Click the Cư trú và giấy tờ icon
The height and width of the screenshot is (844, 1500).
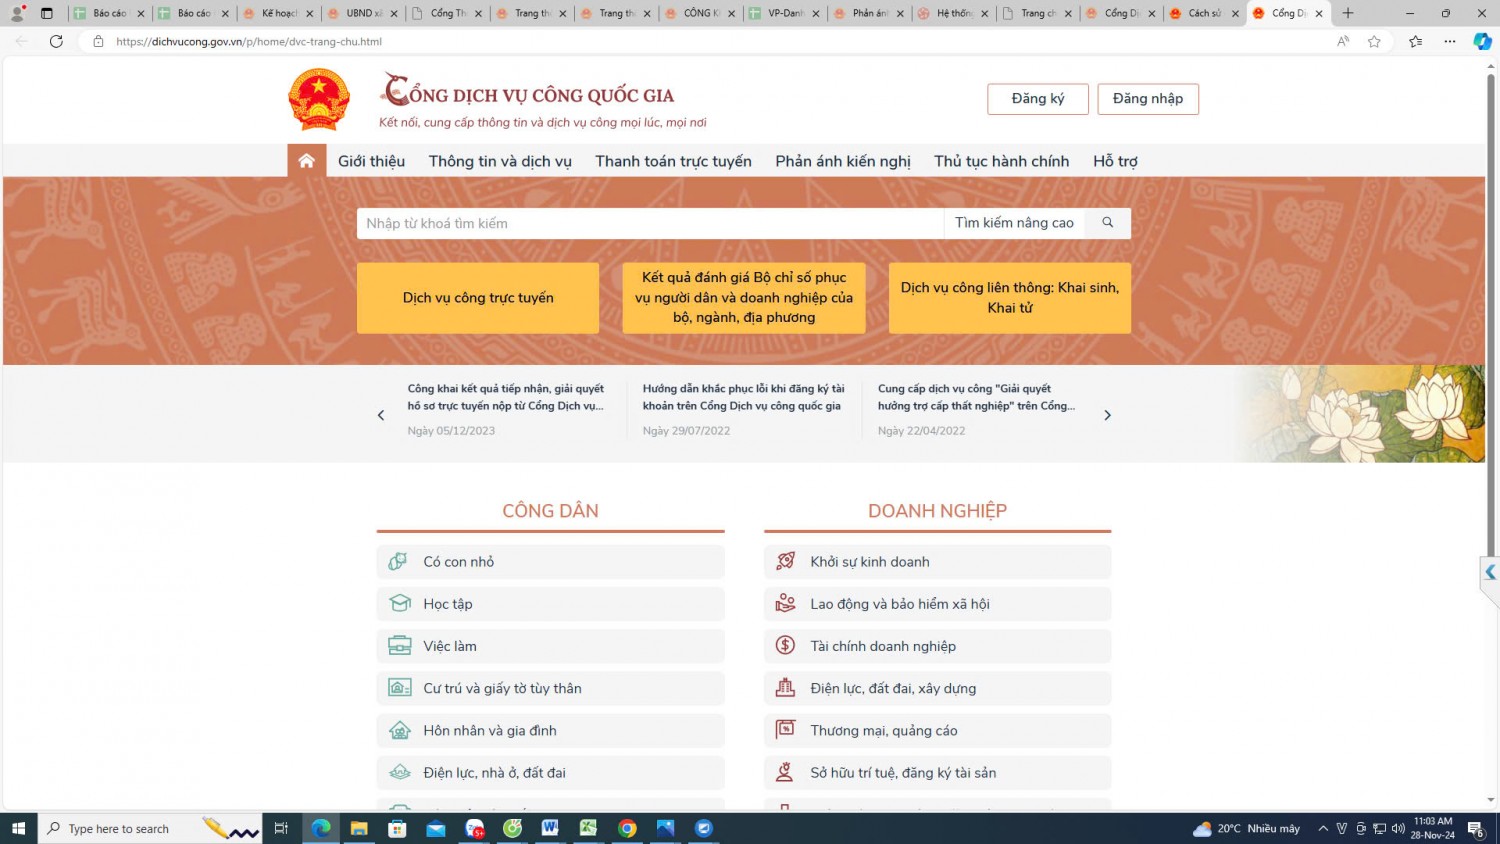[400, 688]
